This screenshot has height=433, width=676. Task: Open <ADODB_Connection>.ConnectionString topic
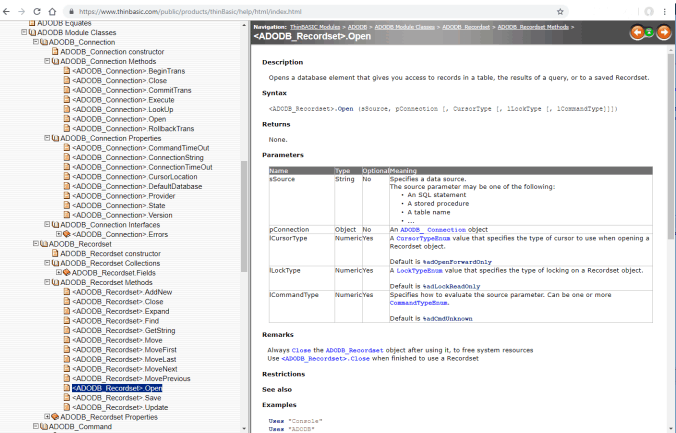pos(138,157)
